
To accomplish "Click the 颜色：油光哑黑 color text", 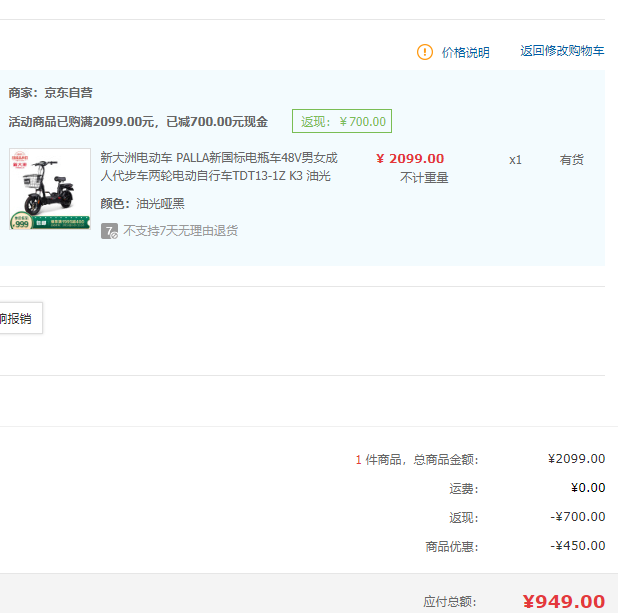I will point(142,203).
